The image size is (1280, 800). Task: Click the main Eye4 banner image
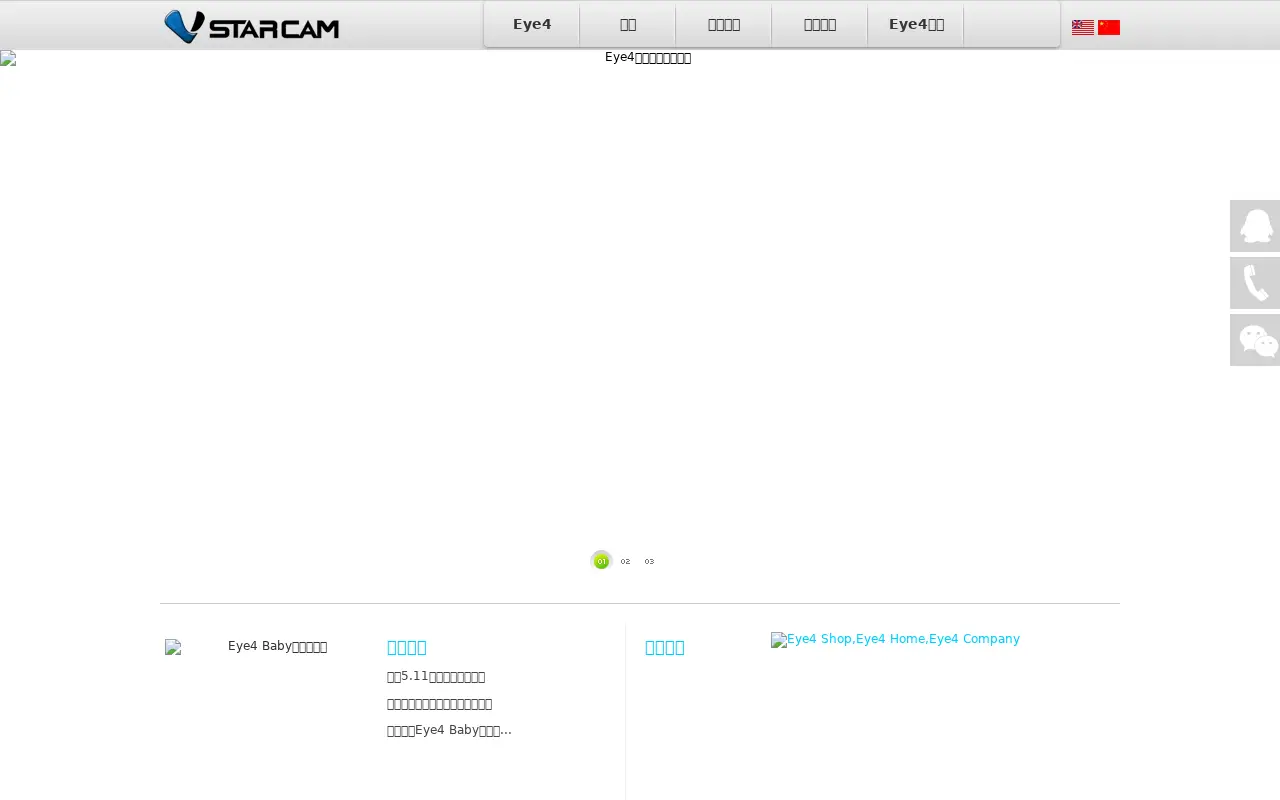[640, 300]
